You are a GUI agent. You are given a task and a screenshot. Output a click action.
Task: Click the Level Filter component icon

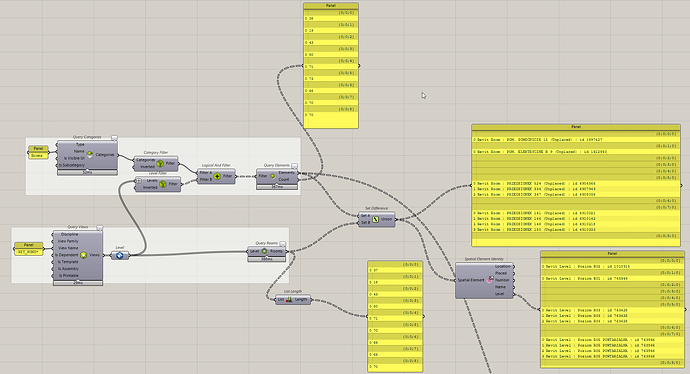[x=163, y=184]
